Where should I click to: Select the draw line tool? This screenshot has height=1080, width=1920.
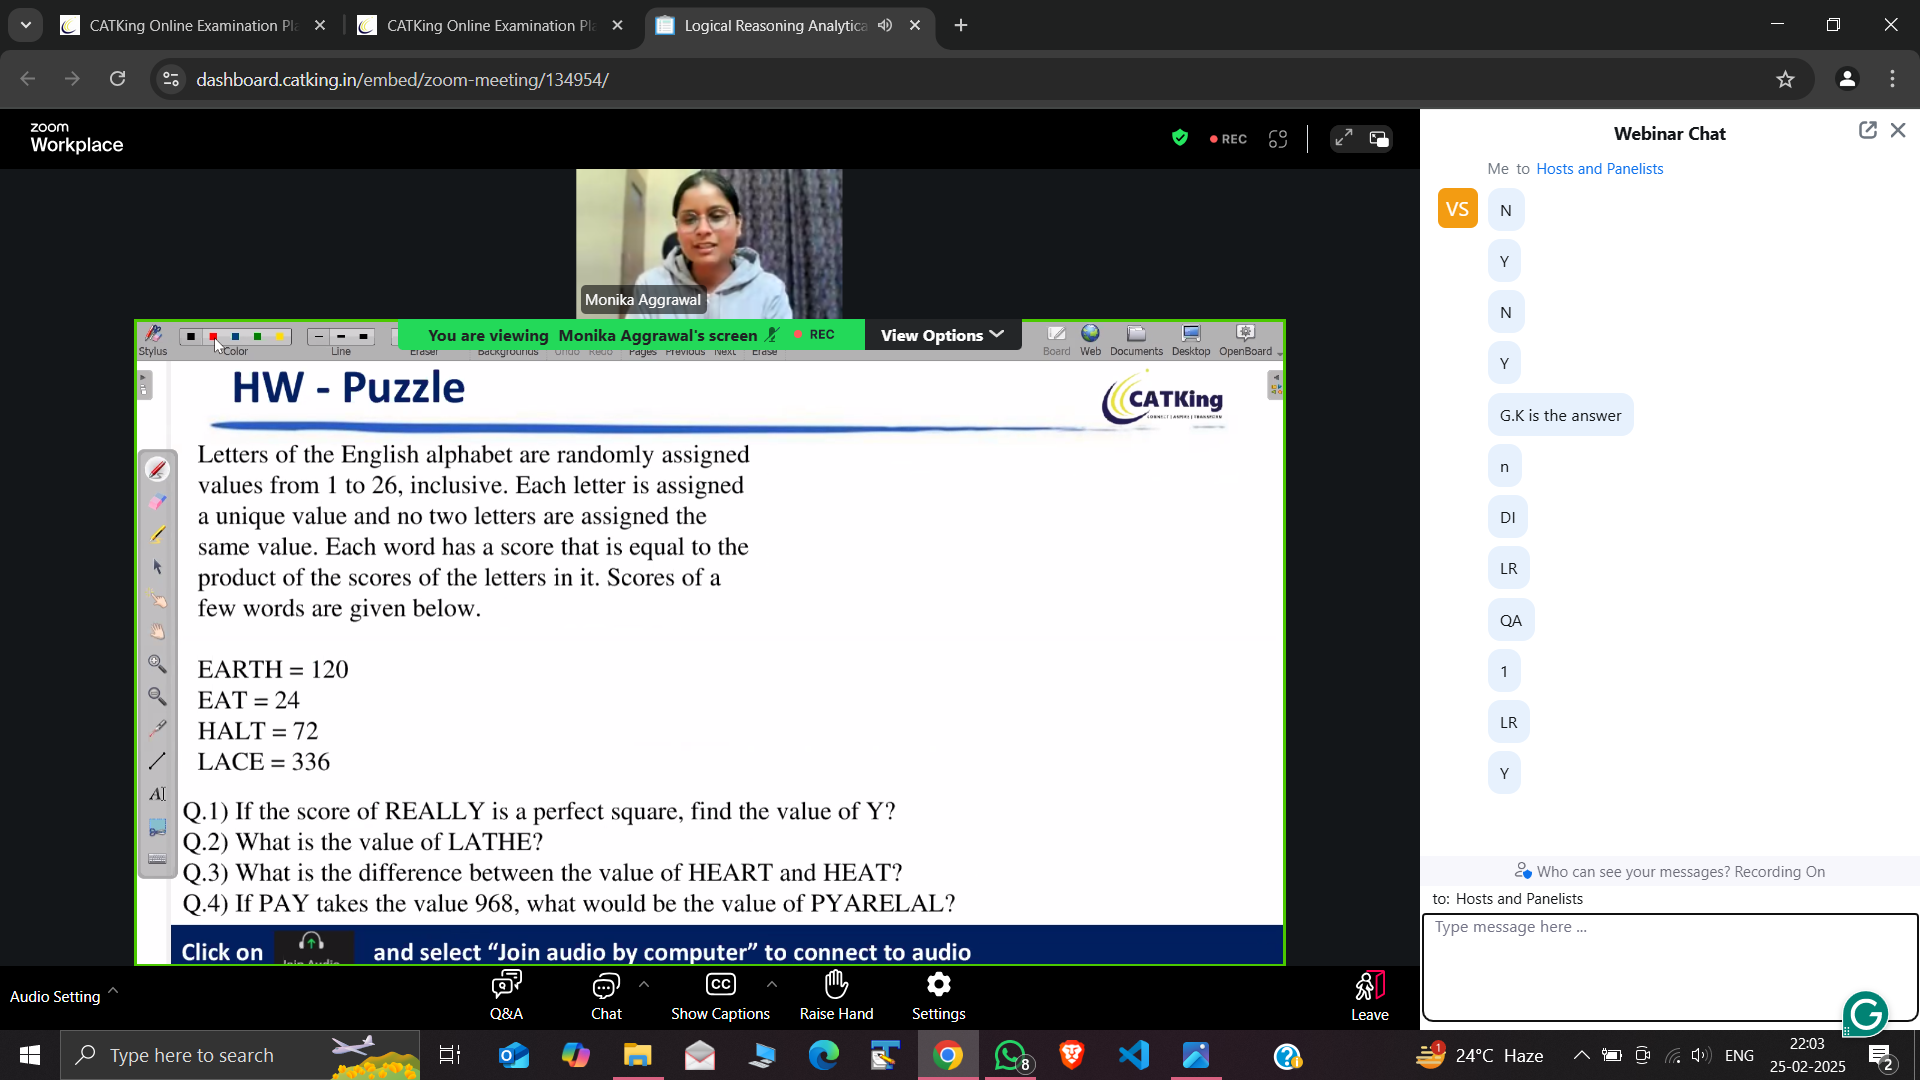158,761
